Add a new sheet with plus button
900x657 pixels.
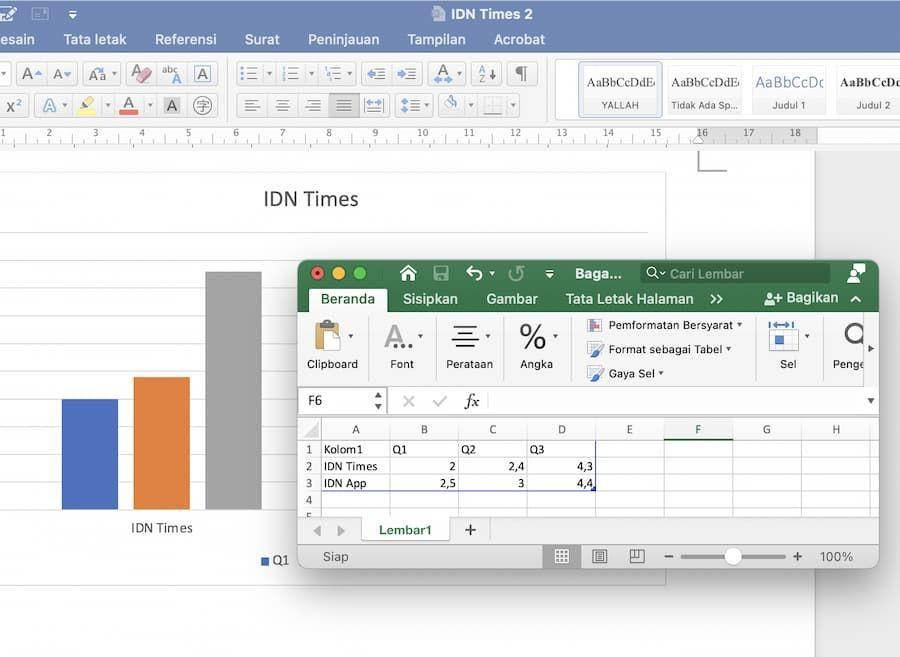click(x=470, y=530)
